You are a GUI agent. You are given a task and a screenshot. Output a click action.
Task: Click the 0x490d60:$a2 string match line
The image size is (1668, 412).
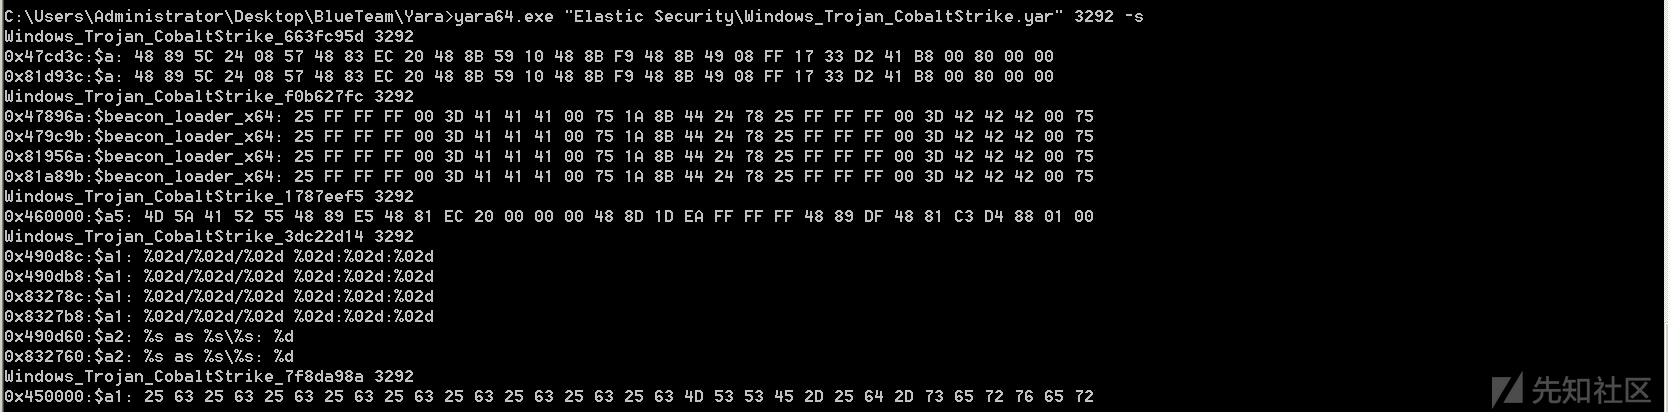[149, 336]
